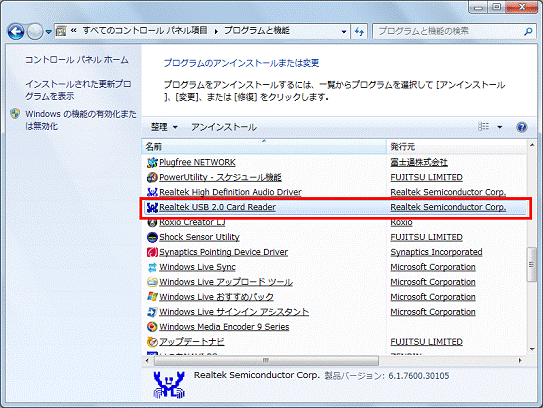Click the Plugfree NETWORK icon
Screen dimensions: 543x408
click(x=152, y=162)
